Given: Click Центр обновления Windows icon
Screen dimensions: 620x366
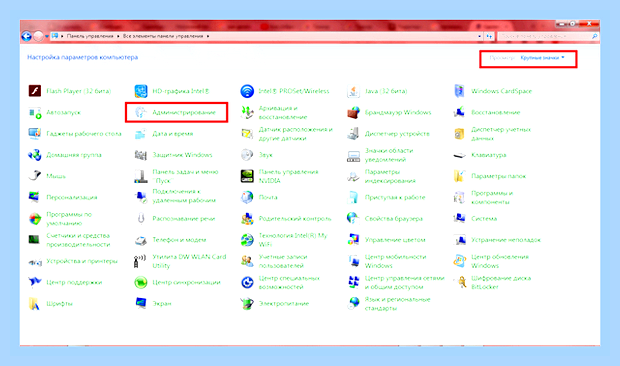Looking at the screenshot, I should (459, 261).
